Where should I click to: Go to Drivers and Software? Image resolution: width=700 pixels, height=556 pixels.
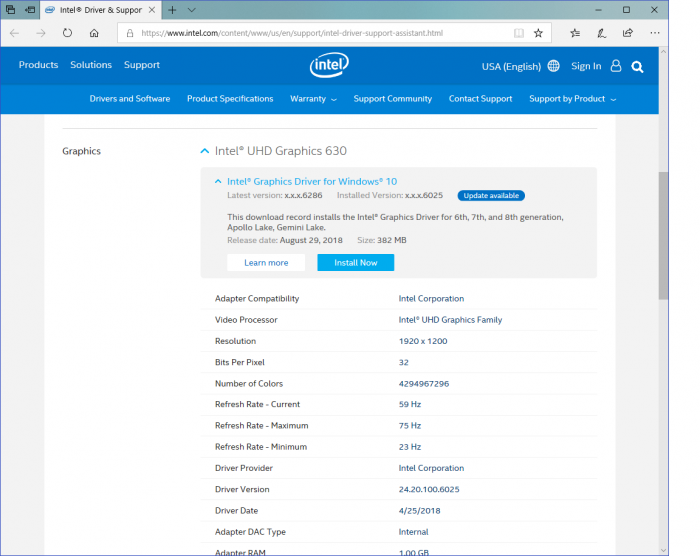click(x=130, y=99)
